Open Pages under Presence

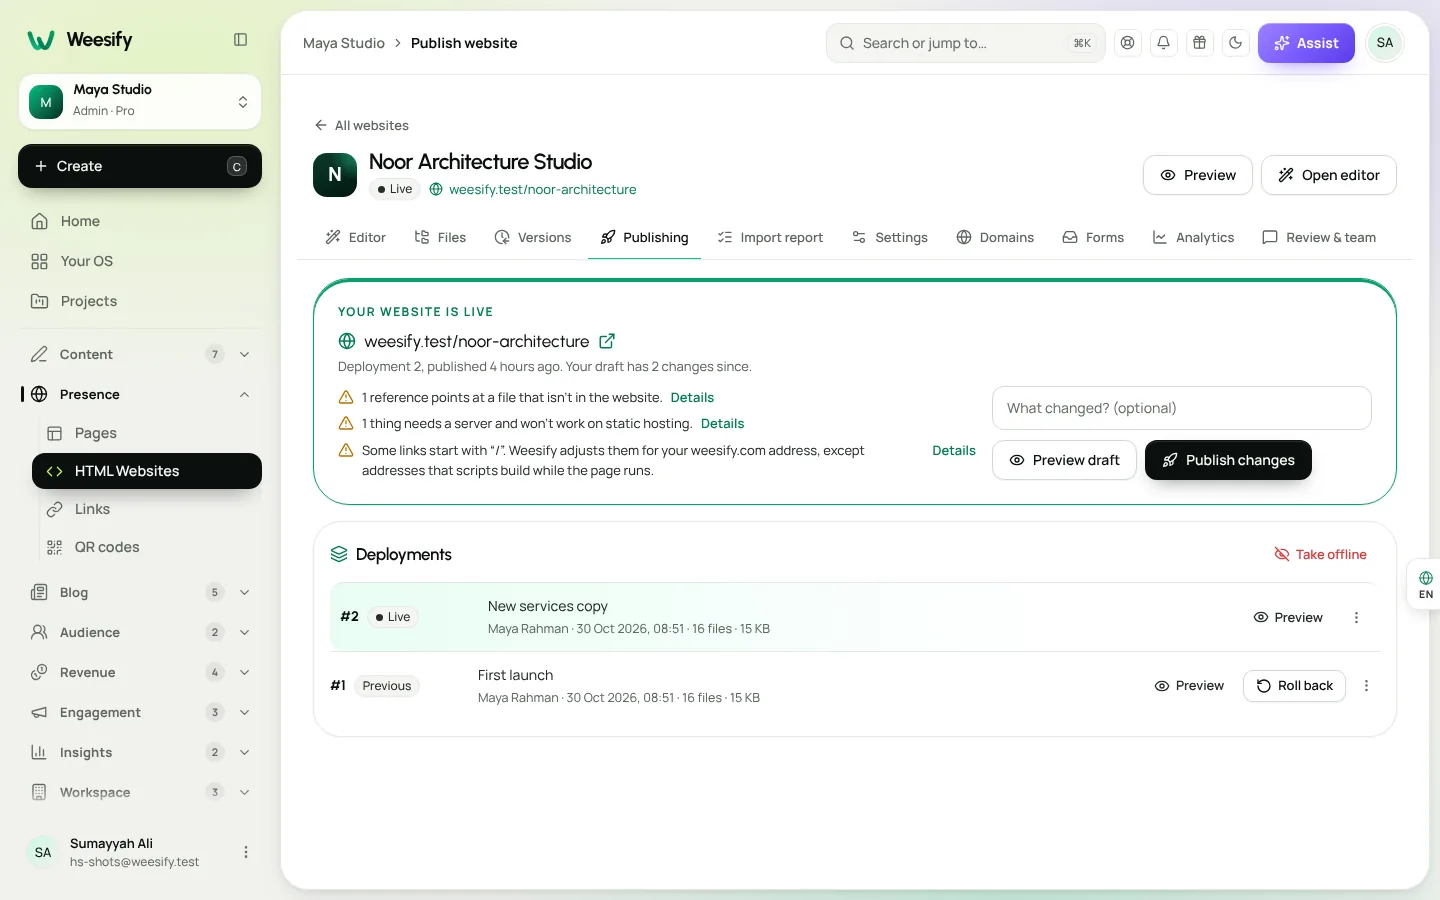147,433
